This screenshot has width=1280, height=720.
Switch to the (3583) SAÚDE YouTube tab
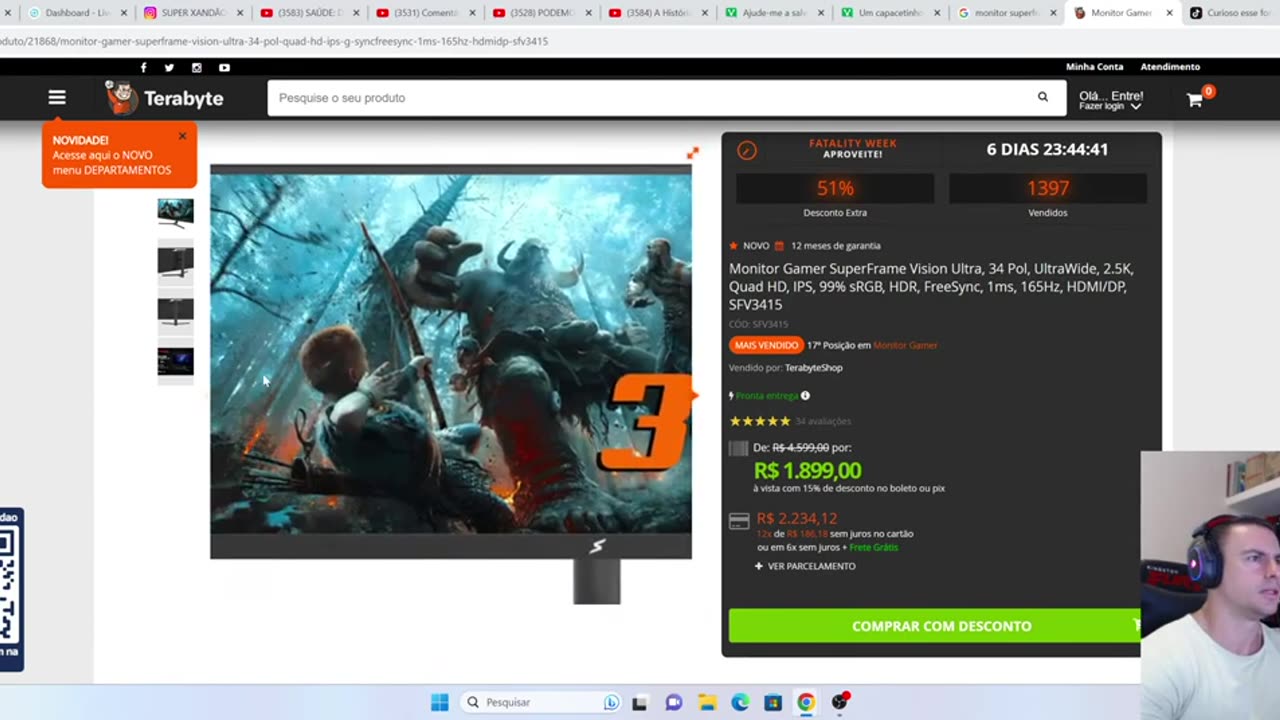309,13
